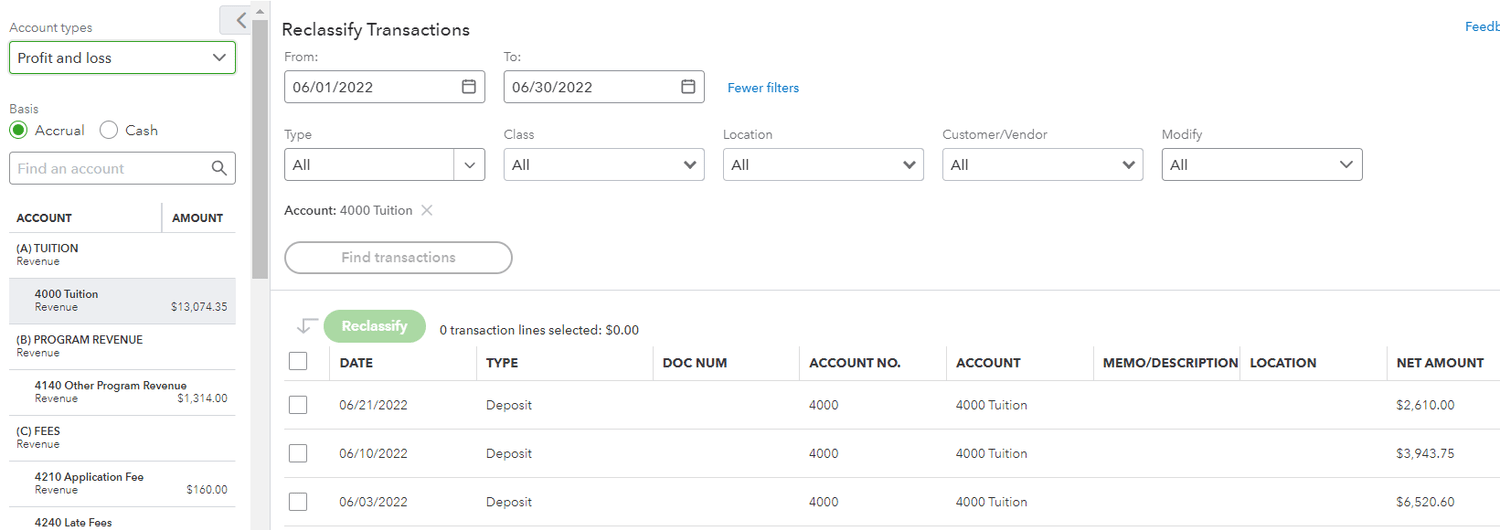Click the LOCATION column header
1500x530 pixels.
click(1283, 363)
